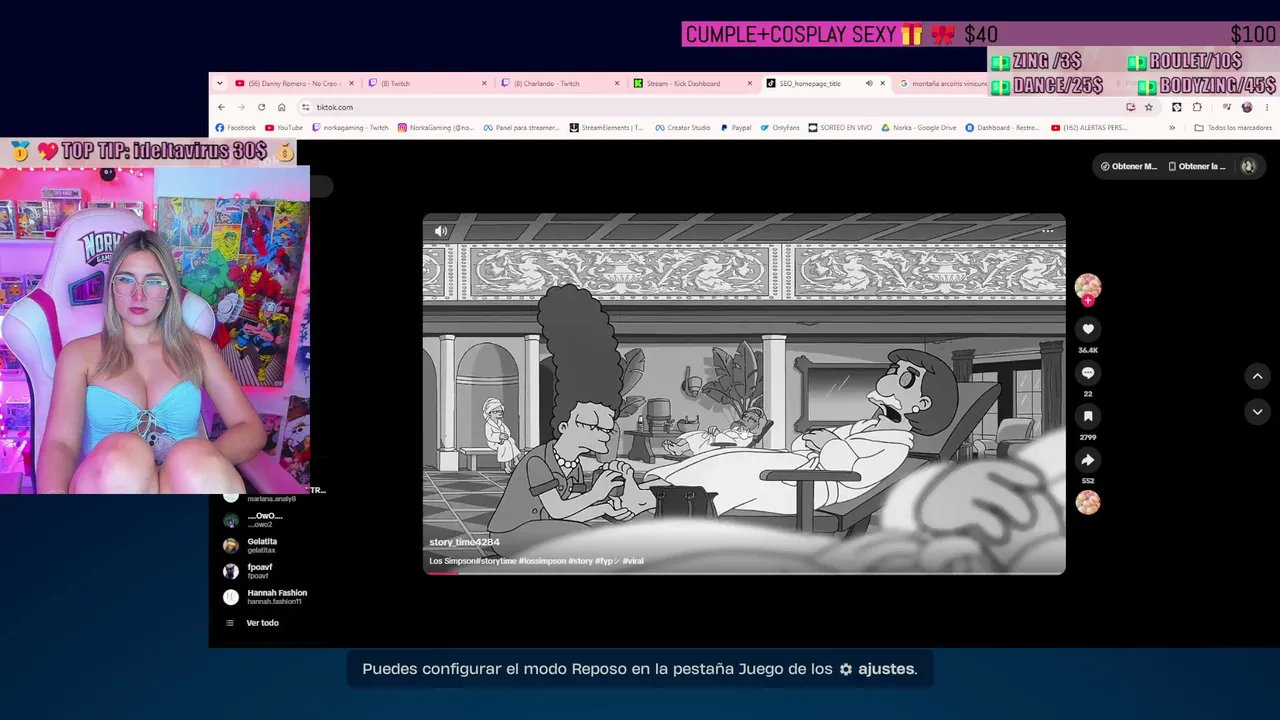Open the Panel para streamer bookmark
The width and height of the screenshot is (1280, 720).
coord(522,128)
